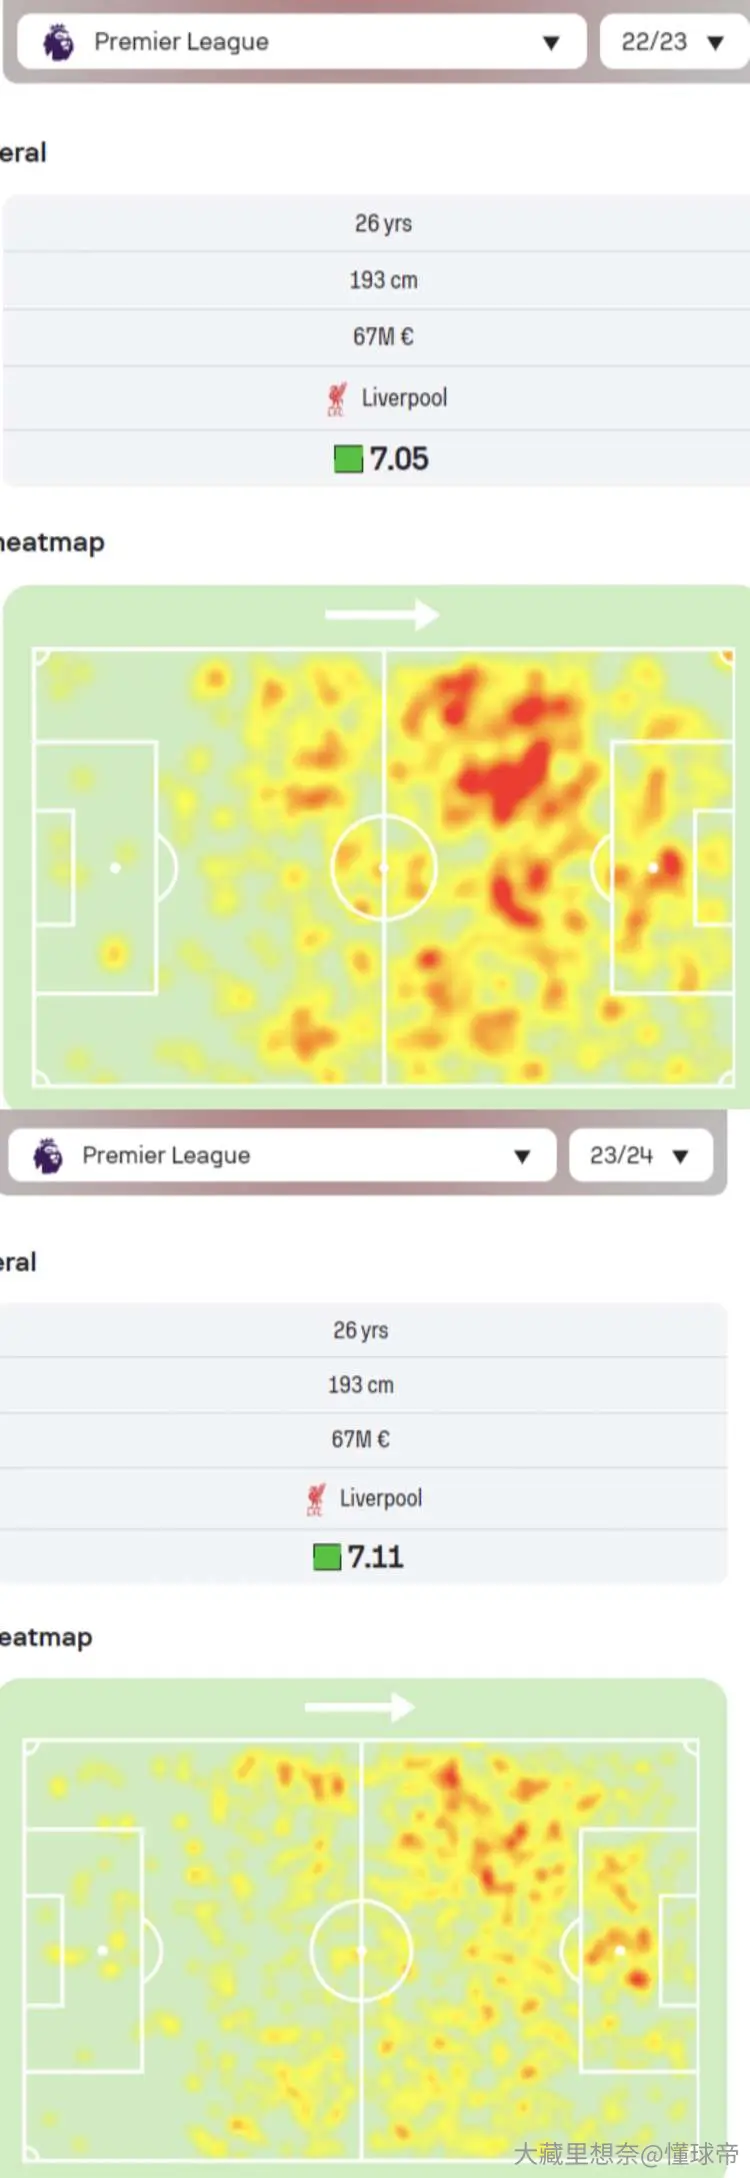Click the Premier League logo in the second selector
This screenshot has width=750, height=2178.
click(47, 1155)
